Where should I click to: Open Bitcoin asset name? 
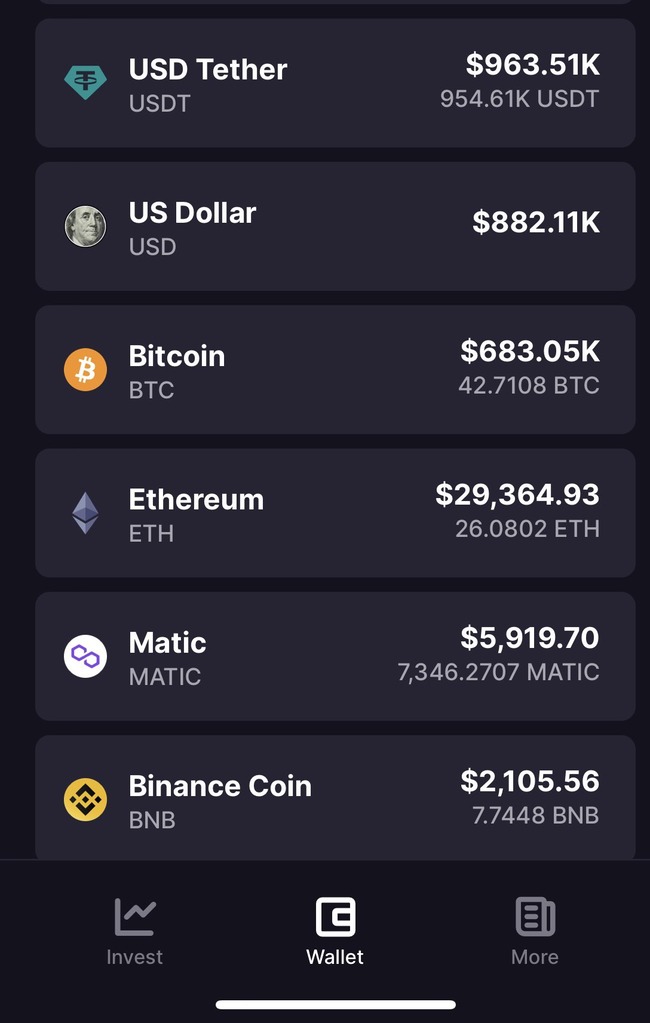point(177,356)
